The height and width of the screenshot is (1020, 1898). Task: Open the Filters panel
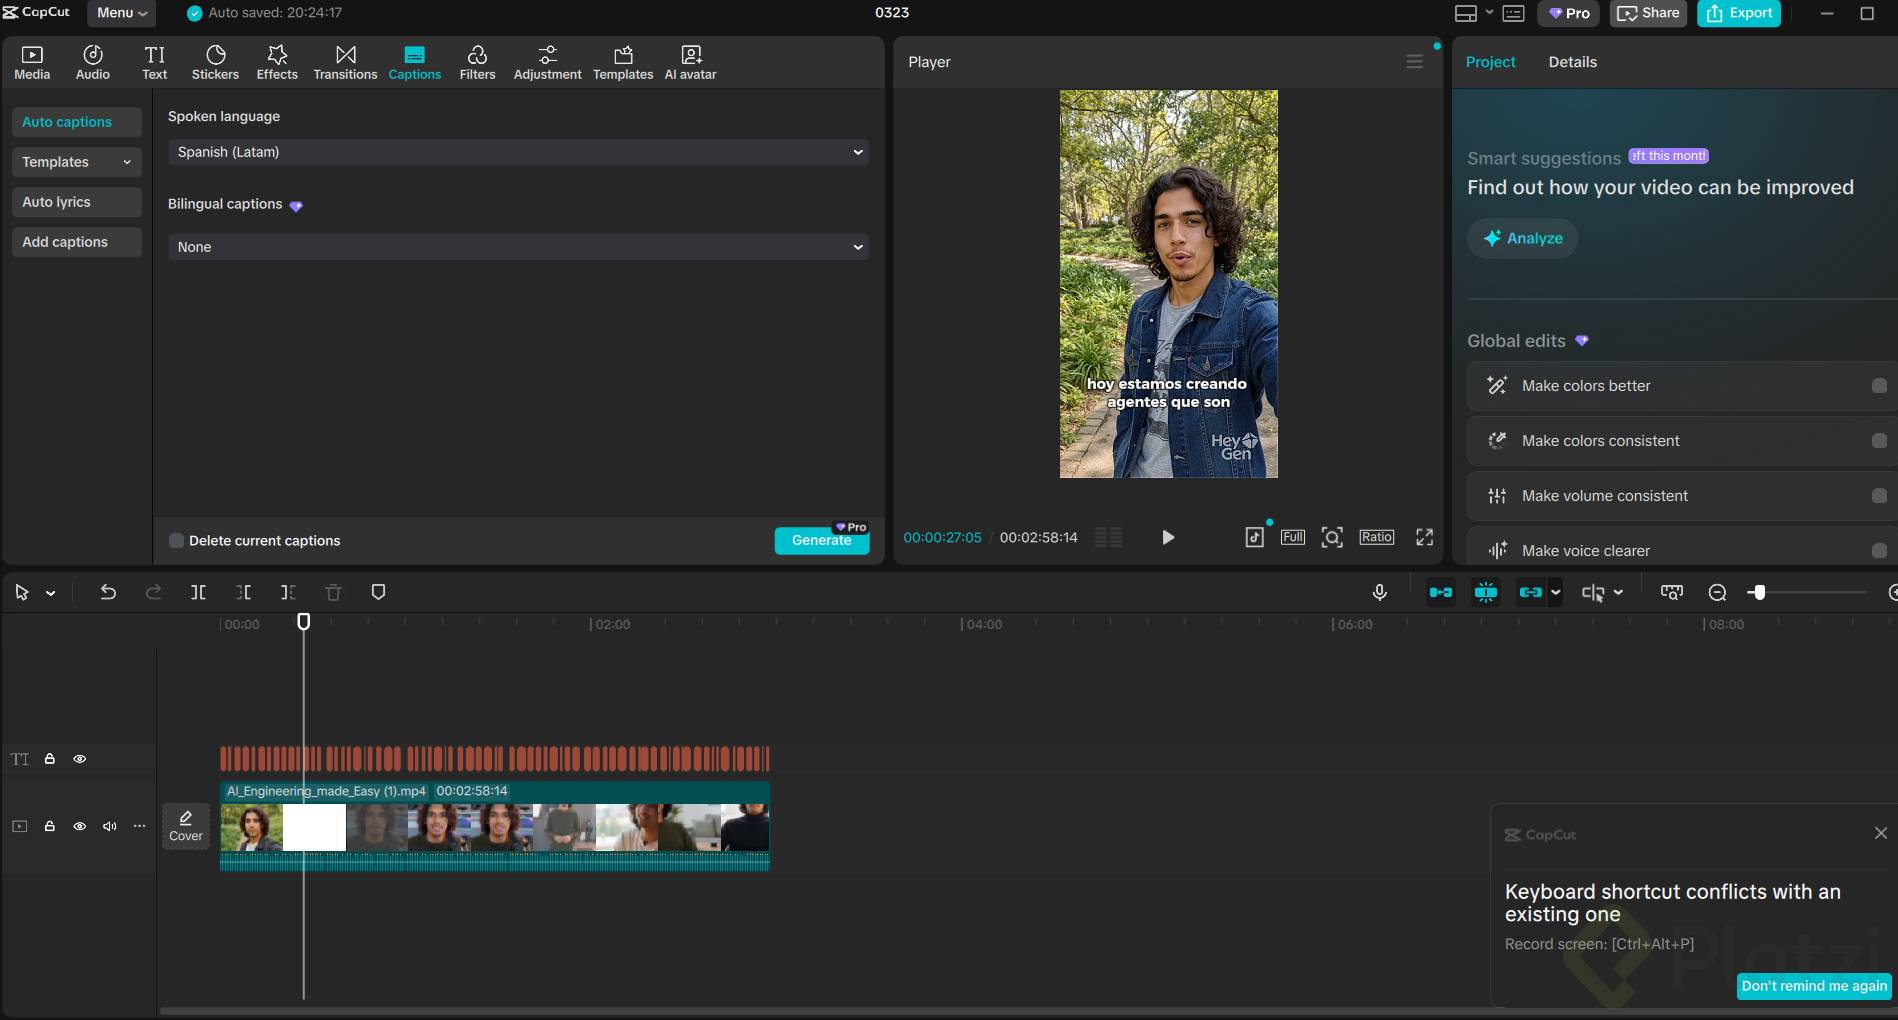pos(477,61)
